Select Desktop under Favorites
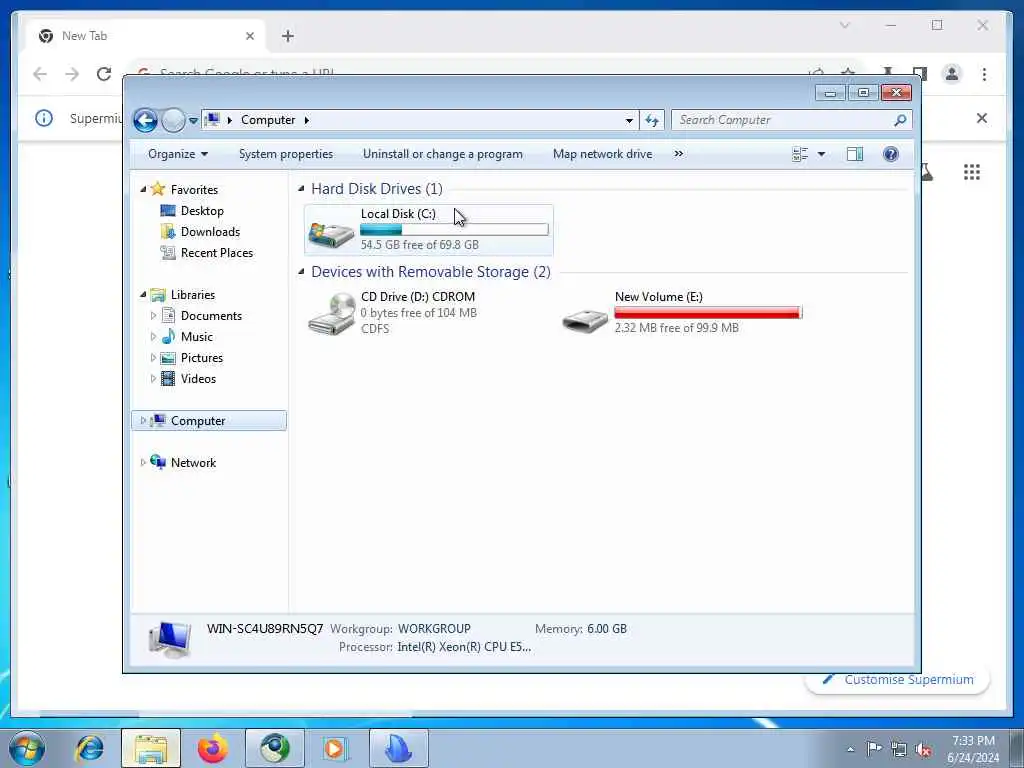The image size is (1024, 768). (202, 211)
